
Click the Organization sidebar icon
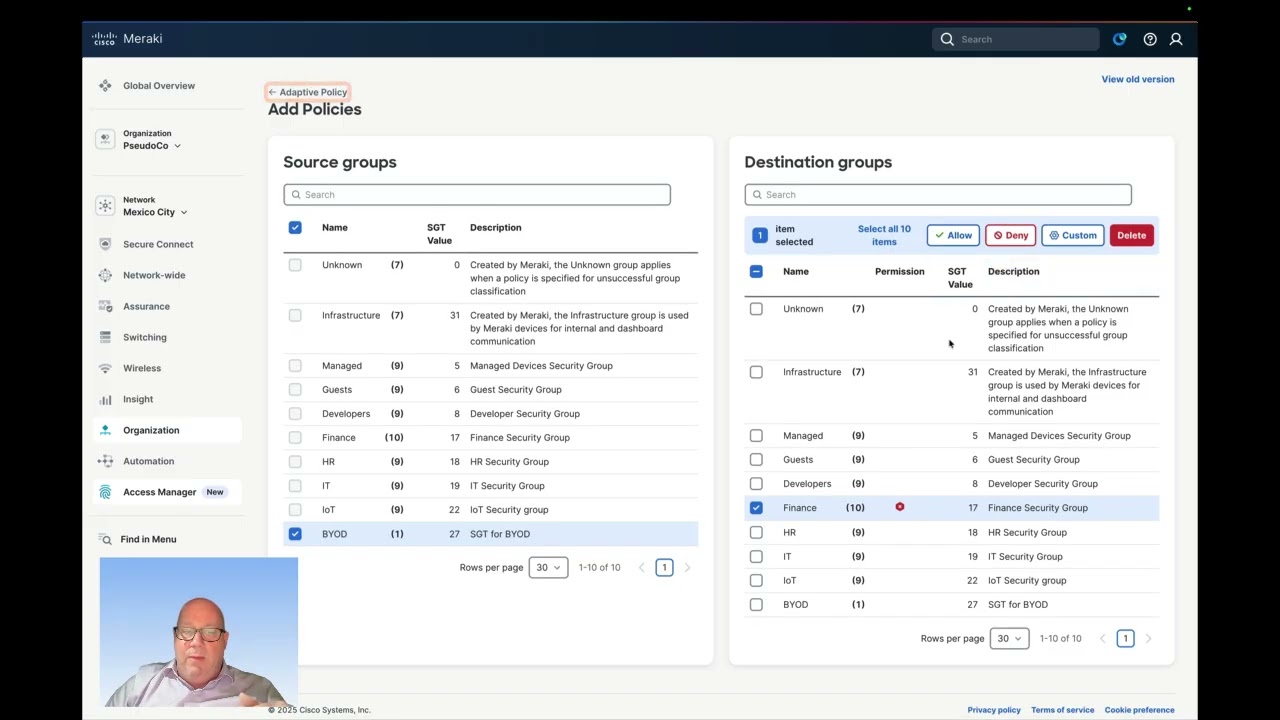[105, 430]
